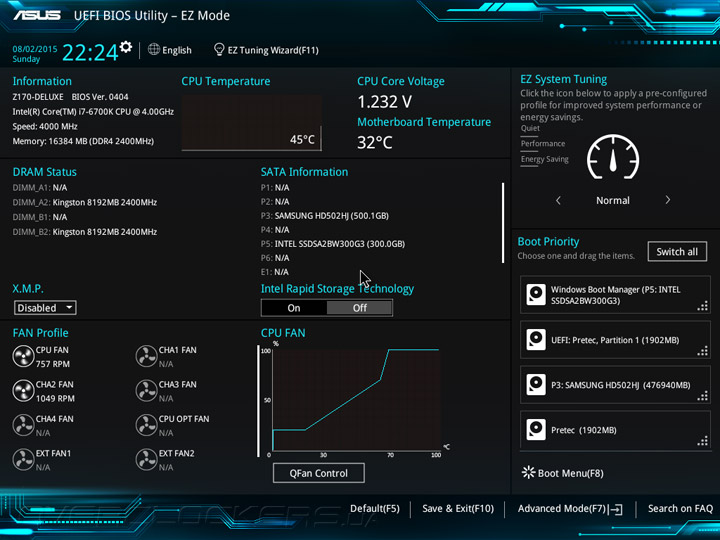Click 'P5: INTEL SSDSA2BW300G3 (300.0GB)' SATA row

(x=333, y=244)
